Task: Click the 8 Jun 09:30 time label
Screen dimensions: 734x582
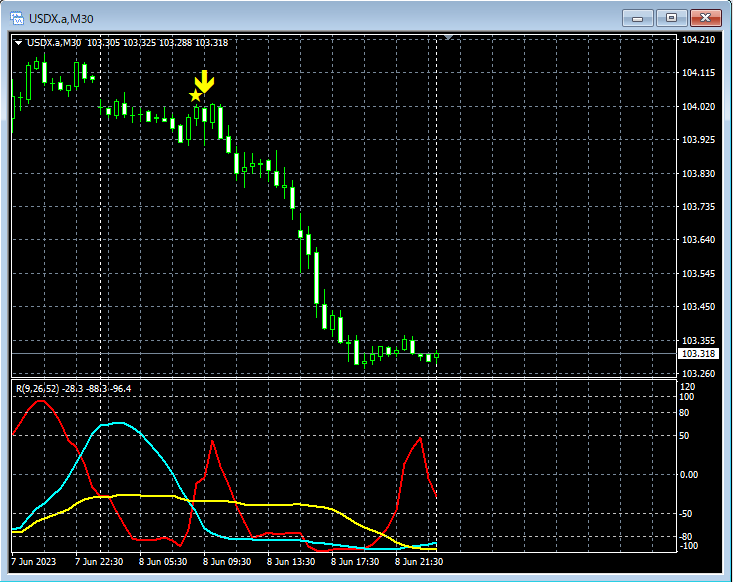Action: tap(227, 561)
